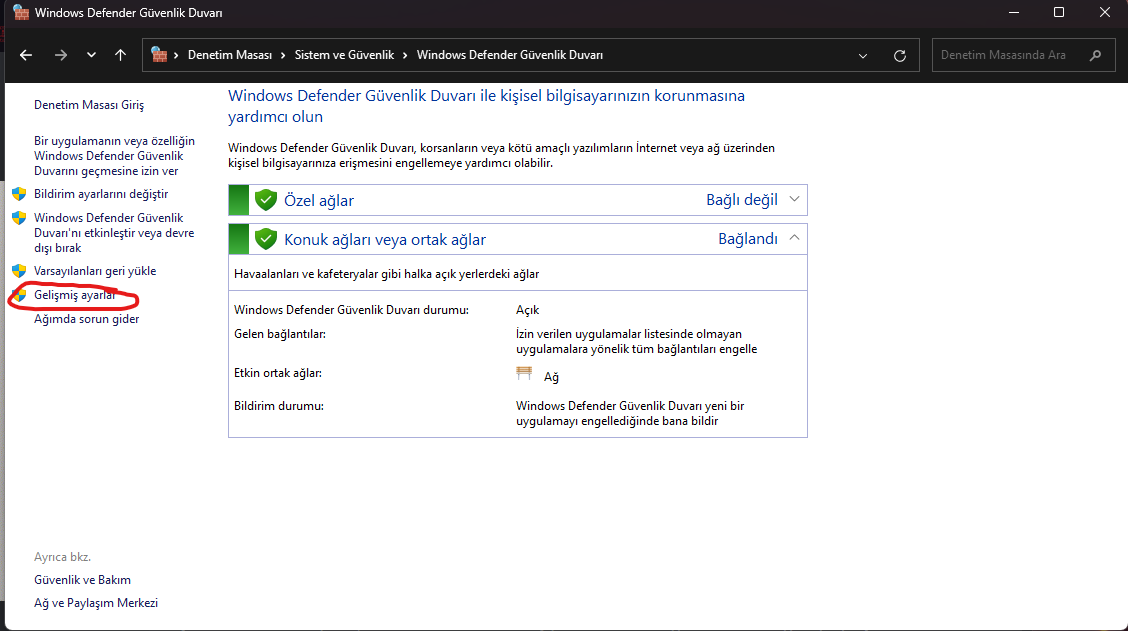This screenshot has height=631, width=1128.
Task: Click Varsayılanları geri yükle
Action: tap(95, 271)
